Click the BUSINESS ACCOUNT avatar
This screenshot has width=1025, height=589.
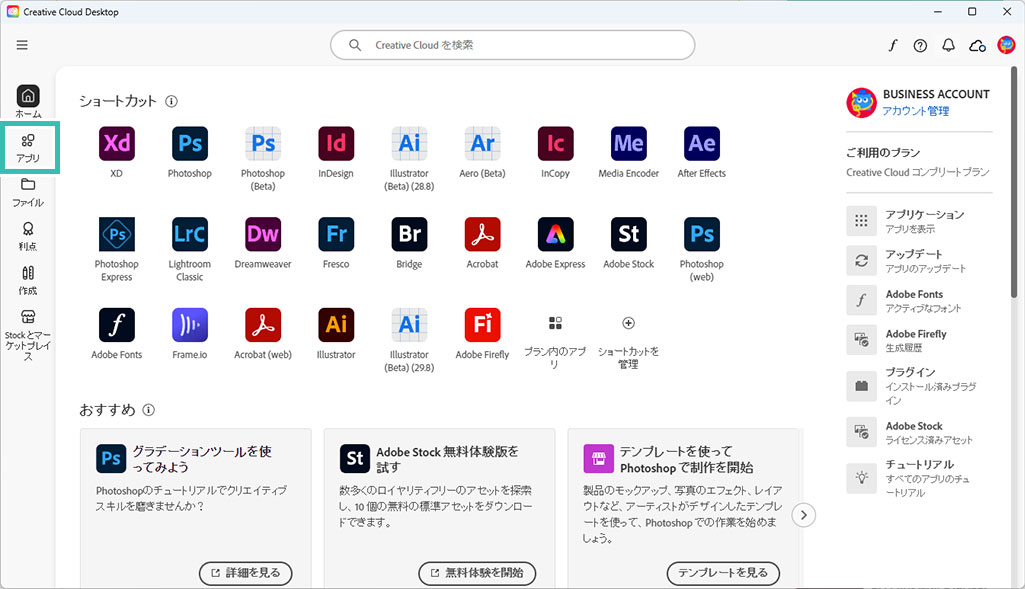pyautogui.click(x=862, y=103)
